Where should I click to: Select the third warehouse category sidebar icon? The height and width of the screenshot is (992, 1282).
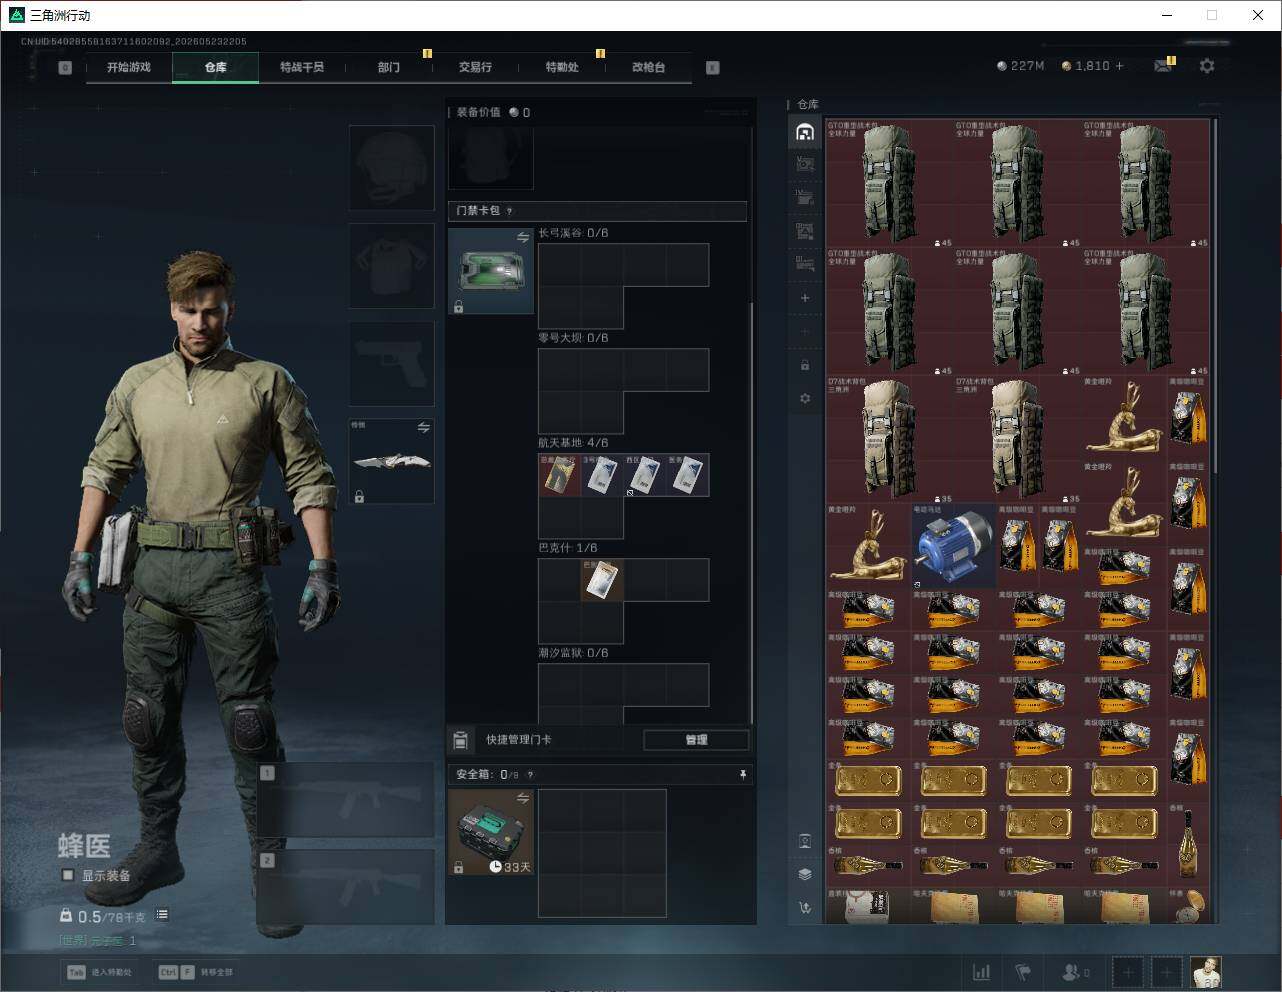point(805,198)
